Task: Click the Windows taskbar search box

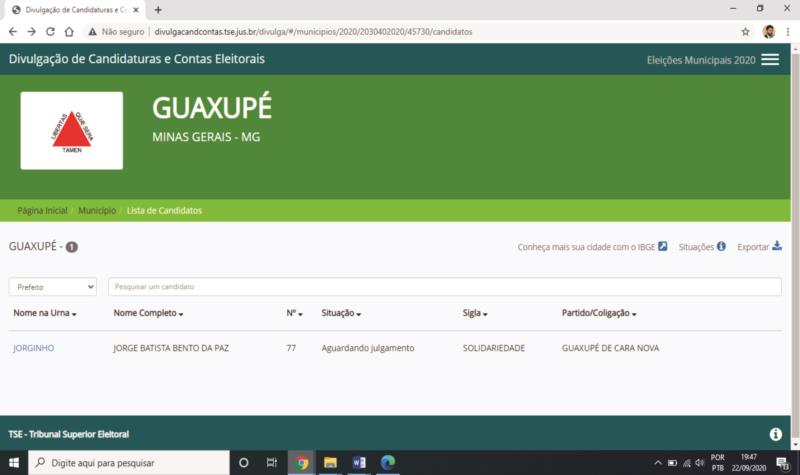Action: [x=129, y=463]
